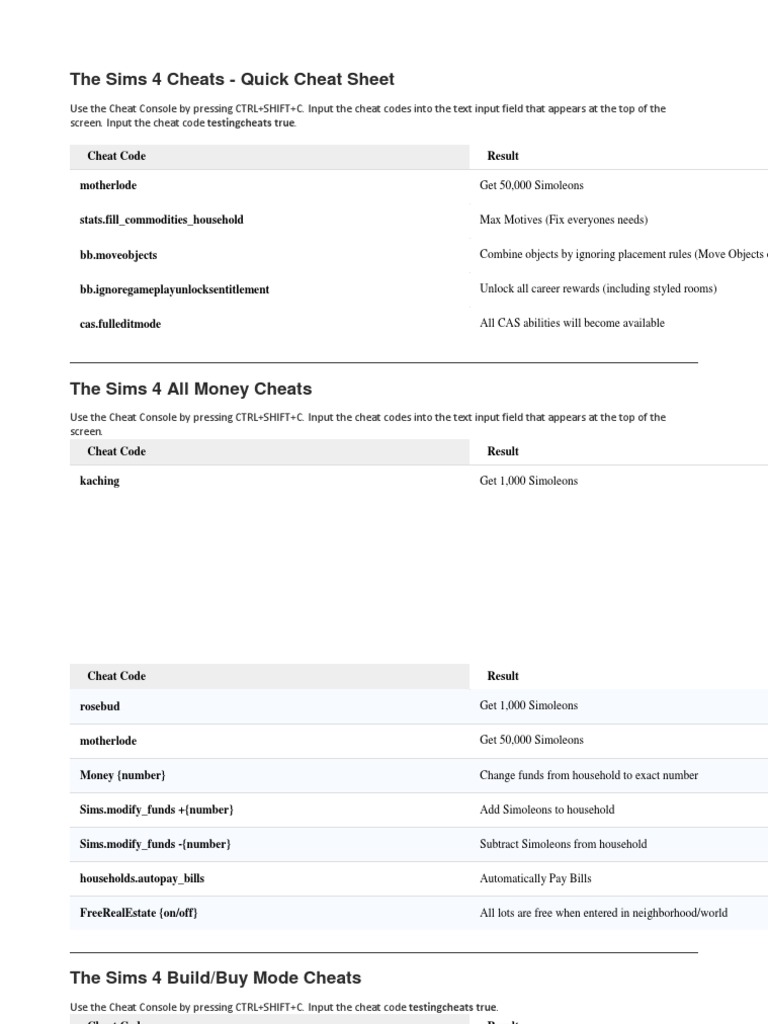Click the "FreeRealEstate {on/off}" cheat code
The height and width of the screenshot is (1024, 768).
pyautogui.click(x=139, y=913)
